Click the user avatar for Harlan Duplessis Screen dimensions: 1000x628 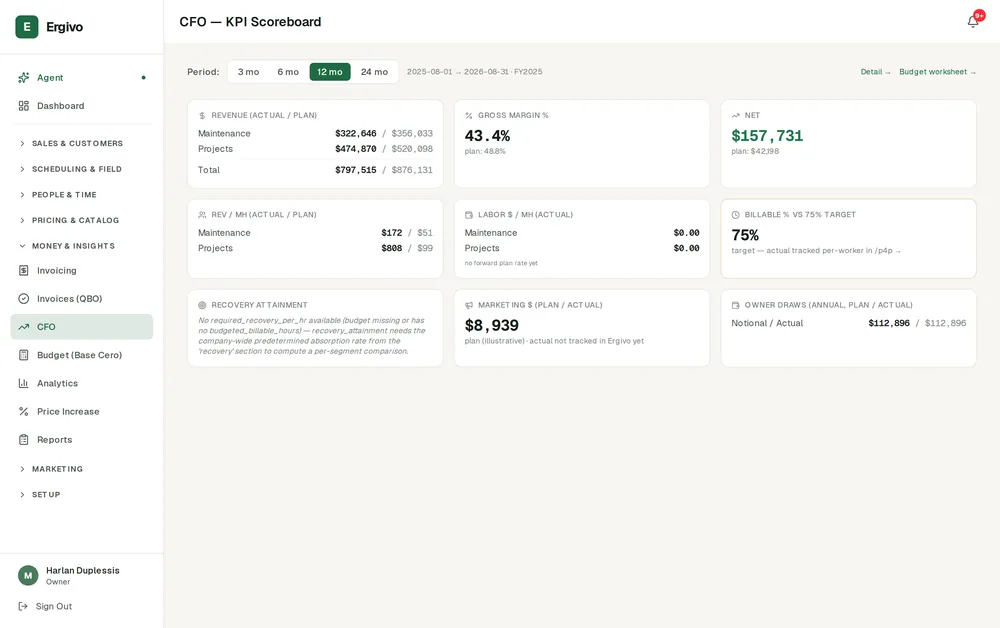[x=28, y=575]
